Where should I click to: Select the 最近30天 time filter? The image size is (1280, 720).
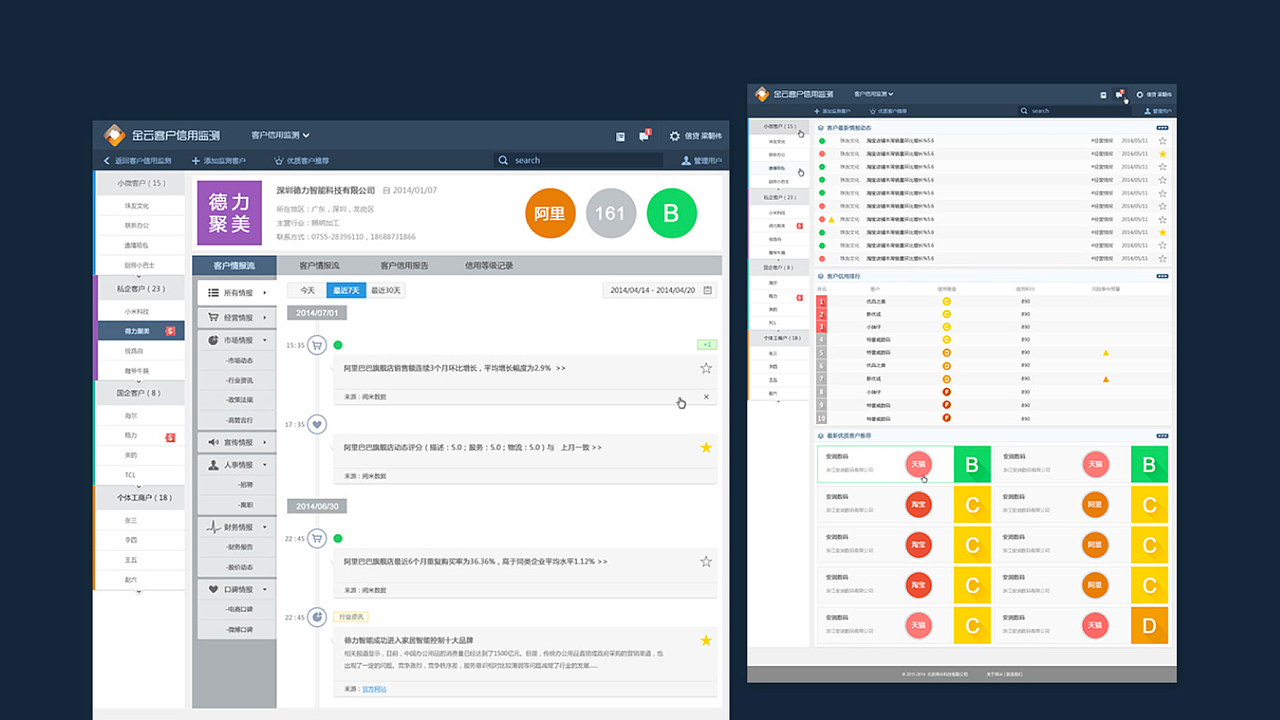click(x=386, y=290)
